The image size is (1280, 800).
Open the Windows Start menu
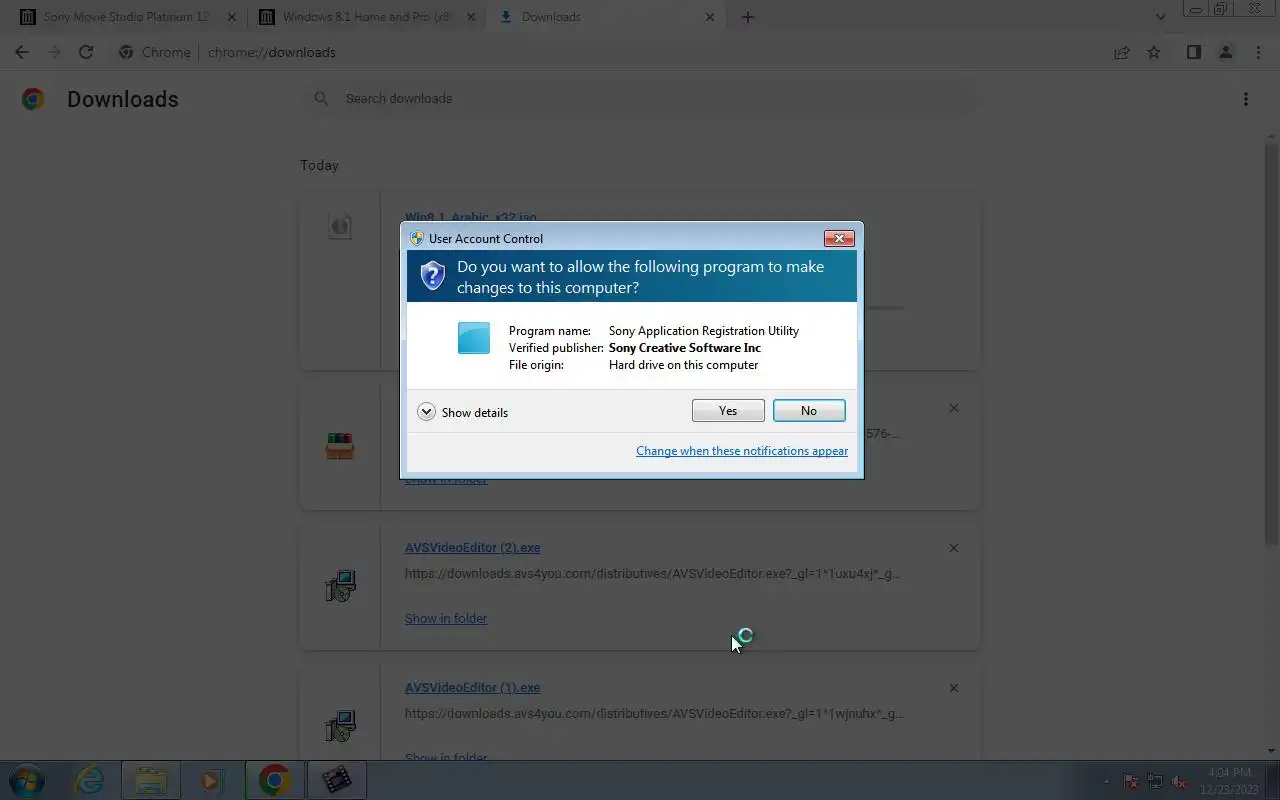(x=27, y=780)
